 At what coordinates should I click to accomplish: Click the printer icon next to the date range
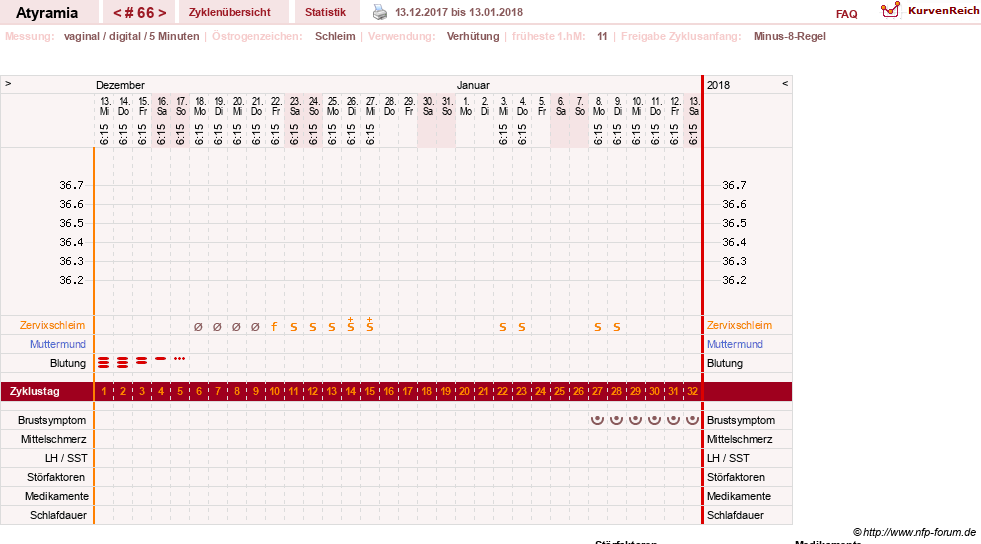click(380, 12)
